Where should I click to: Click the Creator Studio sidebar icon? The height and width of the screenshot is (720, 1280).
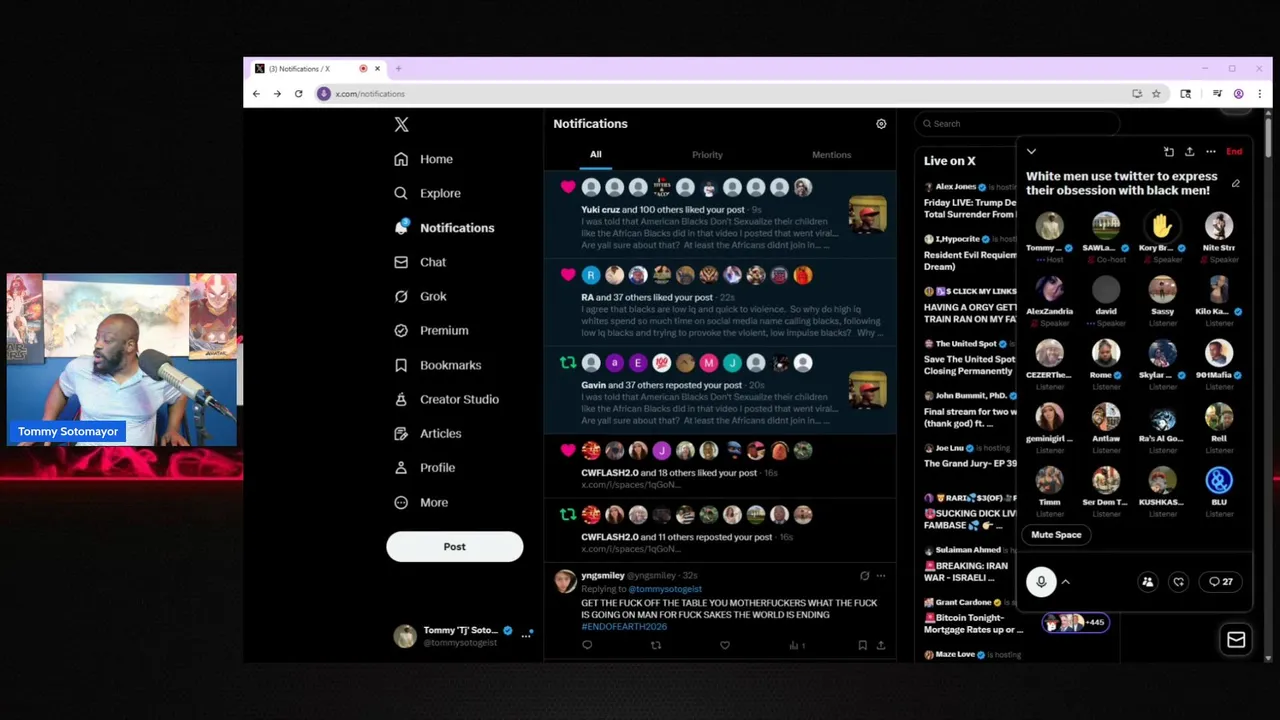tap(401, 399)
